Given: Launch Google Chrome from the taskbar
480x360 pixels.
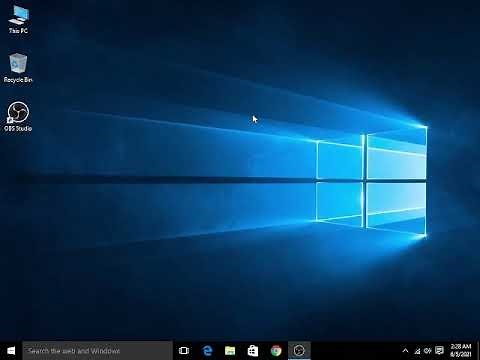Looking at the screenshot, I should 276,351.
